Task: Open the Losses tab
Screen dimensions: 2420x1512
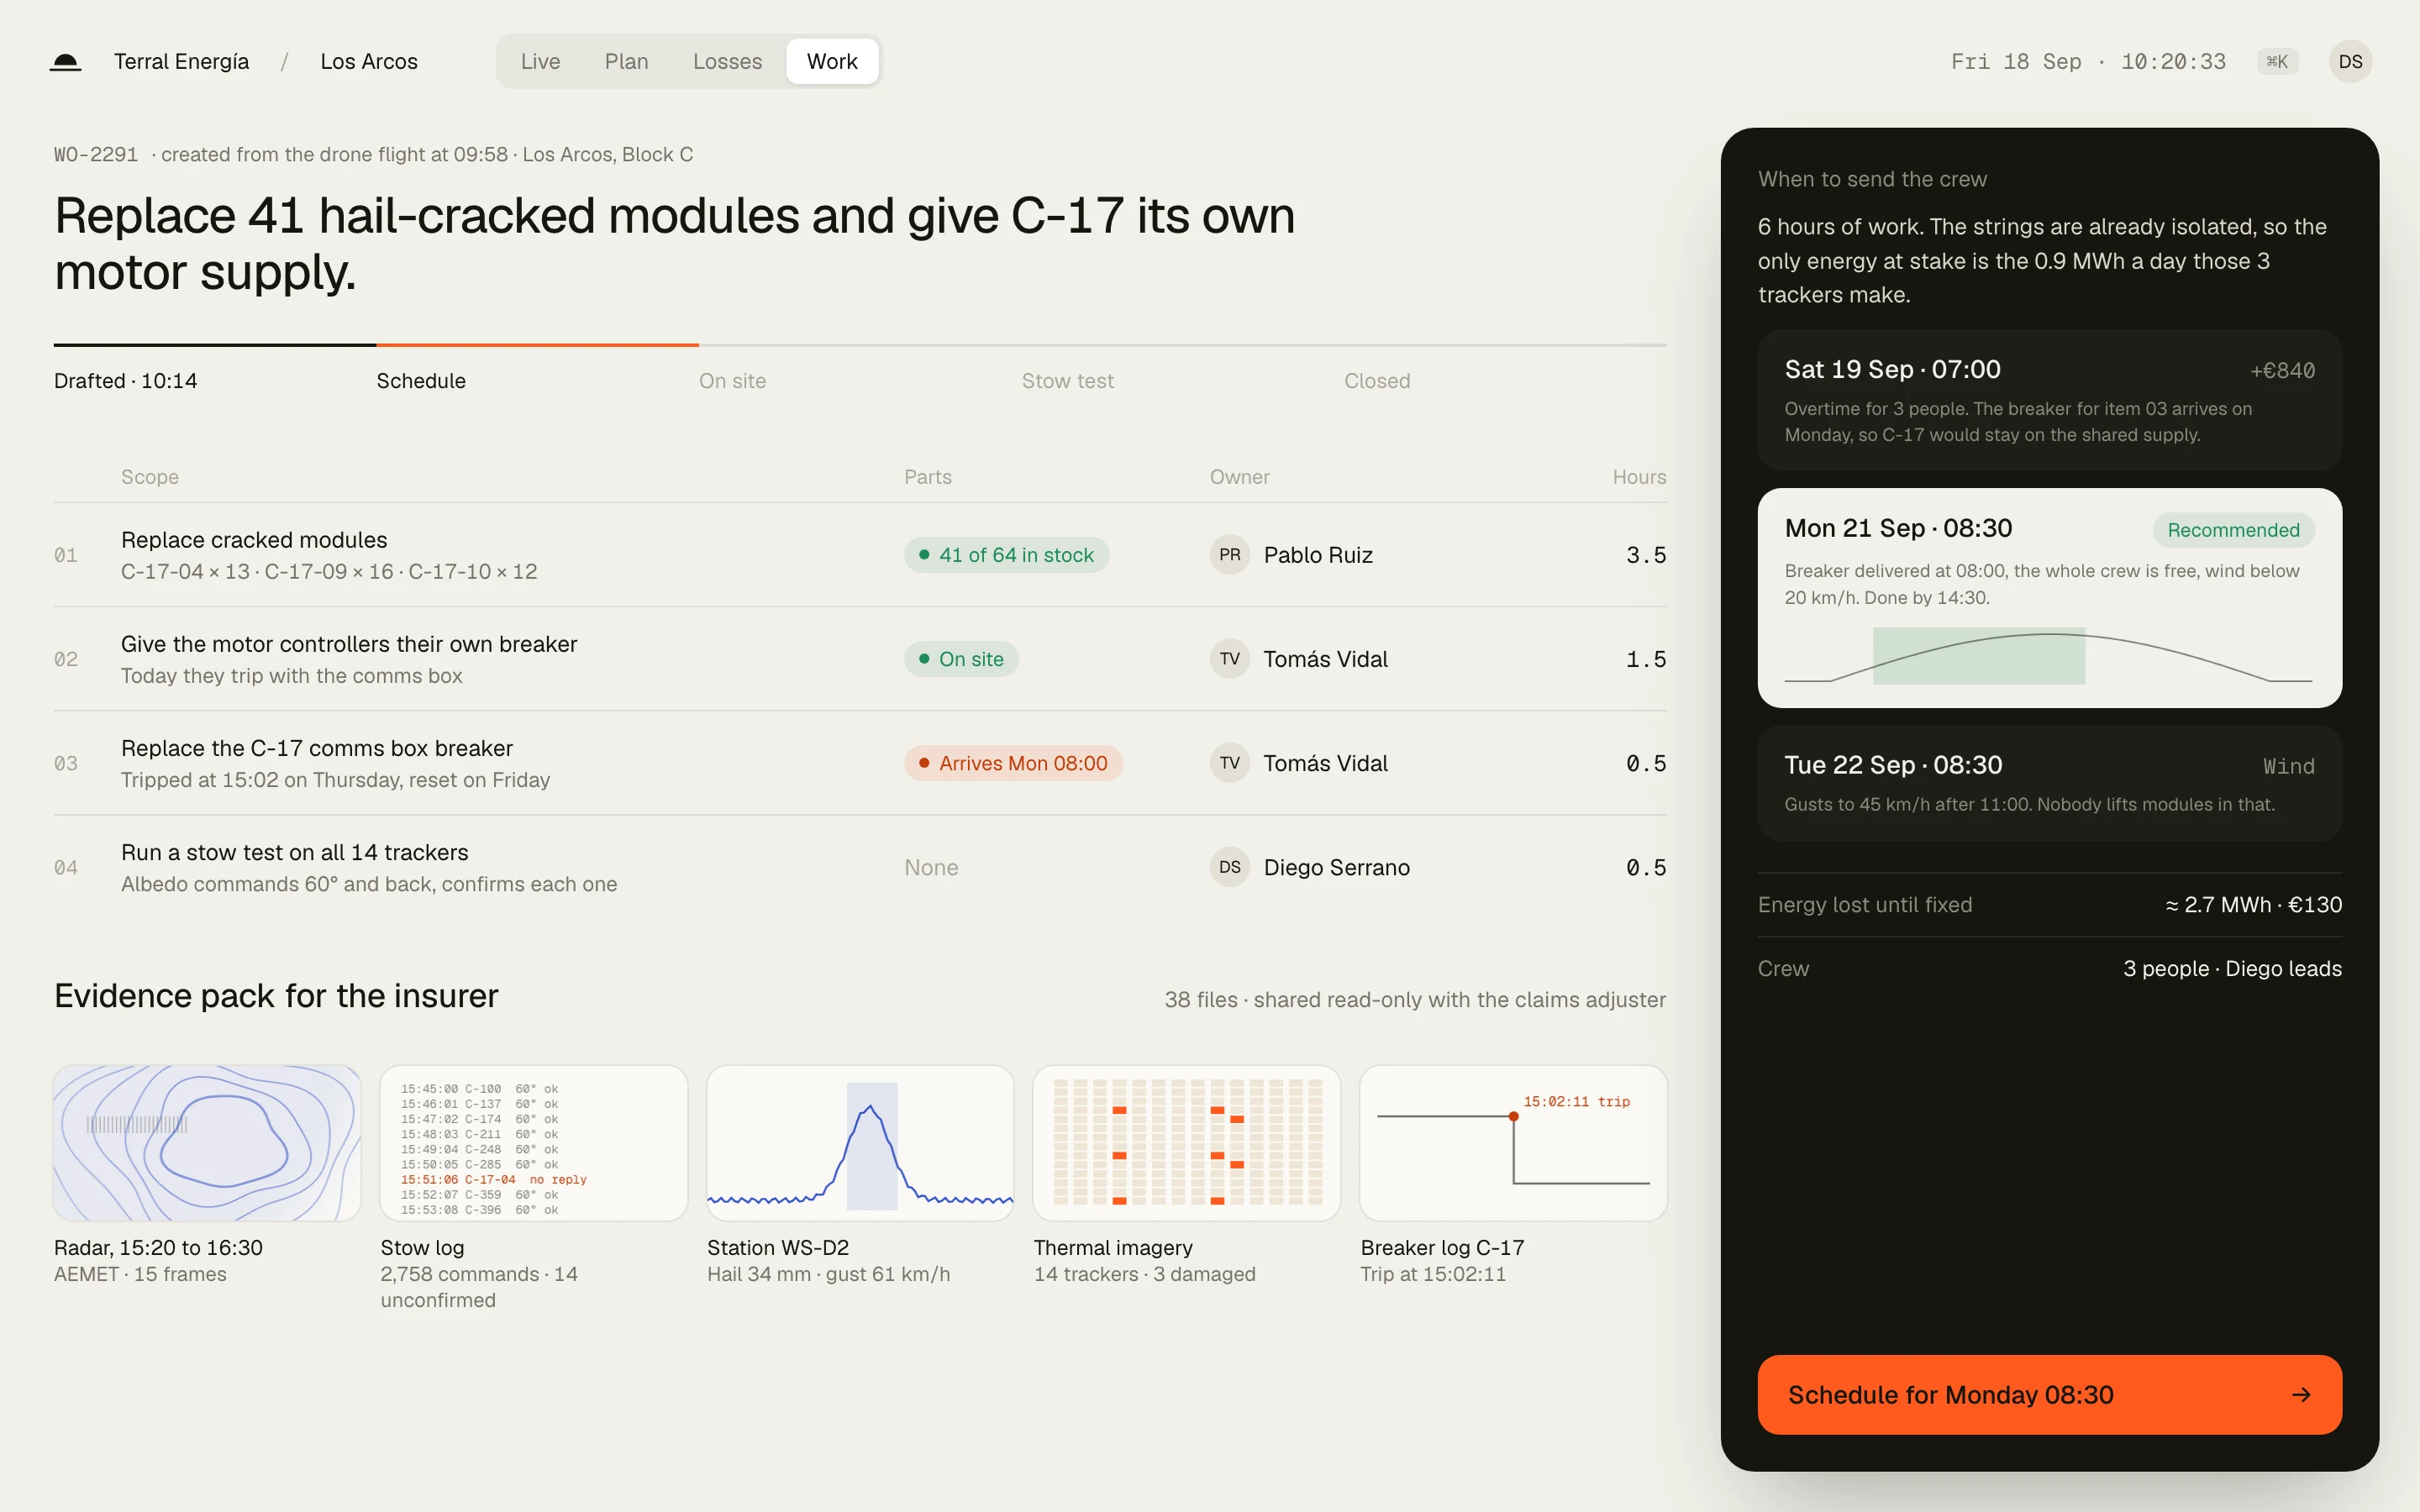Action: click(727, 62)
